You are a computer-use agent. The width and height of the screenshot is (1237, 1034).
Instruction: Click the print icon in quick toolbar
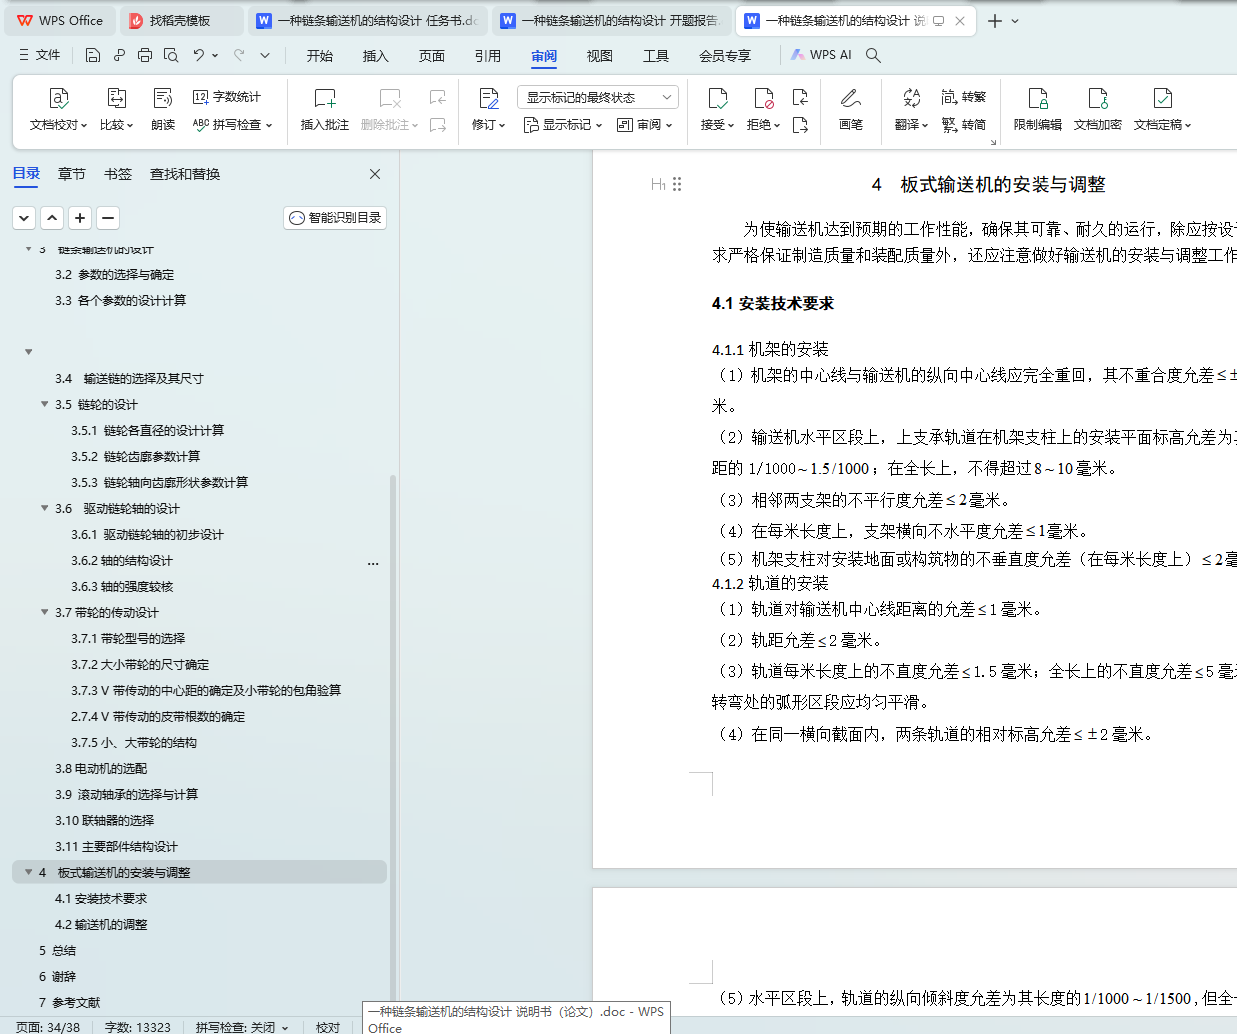pos(145,55)
